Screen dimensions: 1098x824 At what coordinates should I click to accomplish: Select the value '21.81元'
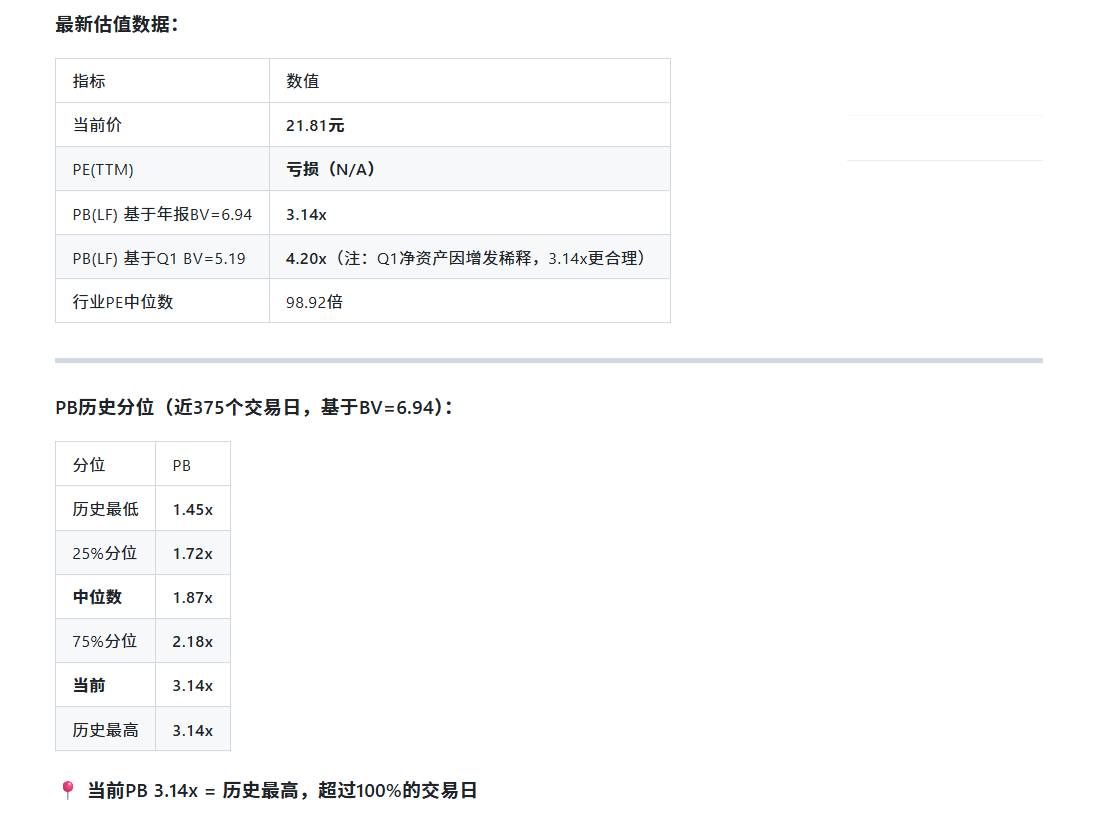315,125
